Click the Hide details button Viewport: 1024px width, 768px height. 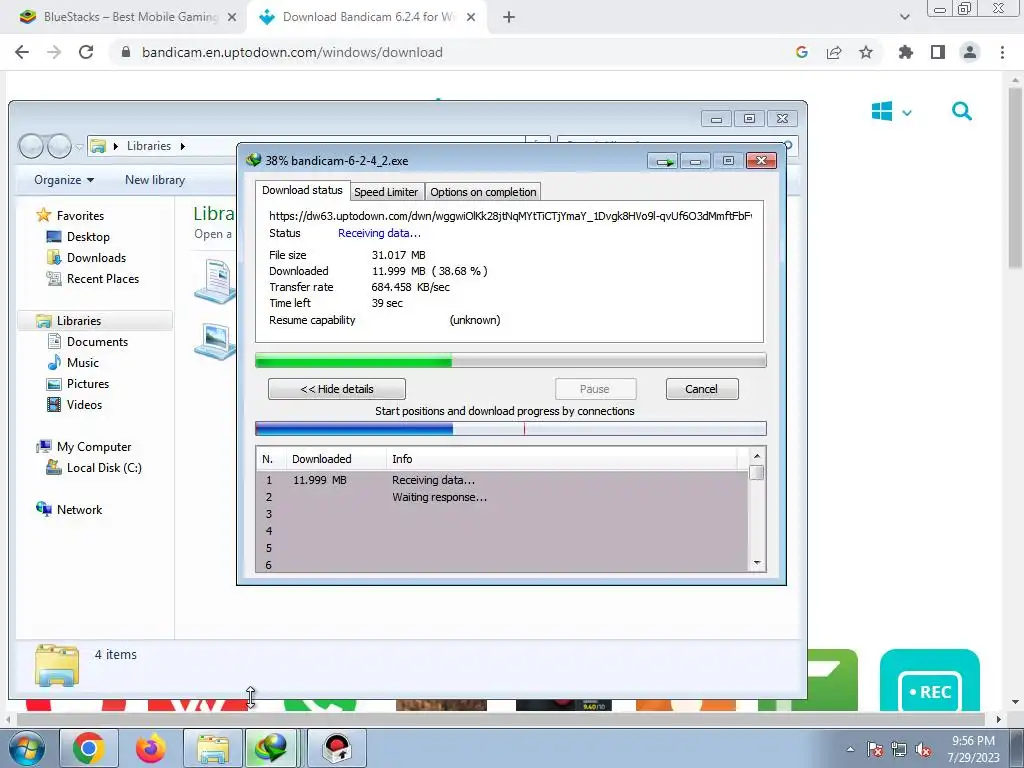click(337, 389)
